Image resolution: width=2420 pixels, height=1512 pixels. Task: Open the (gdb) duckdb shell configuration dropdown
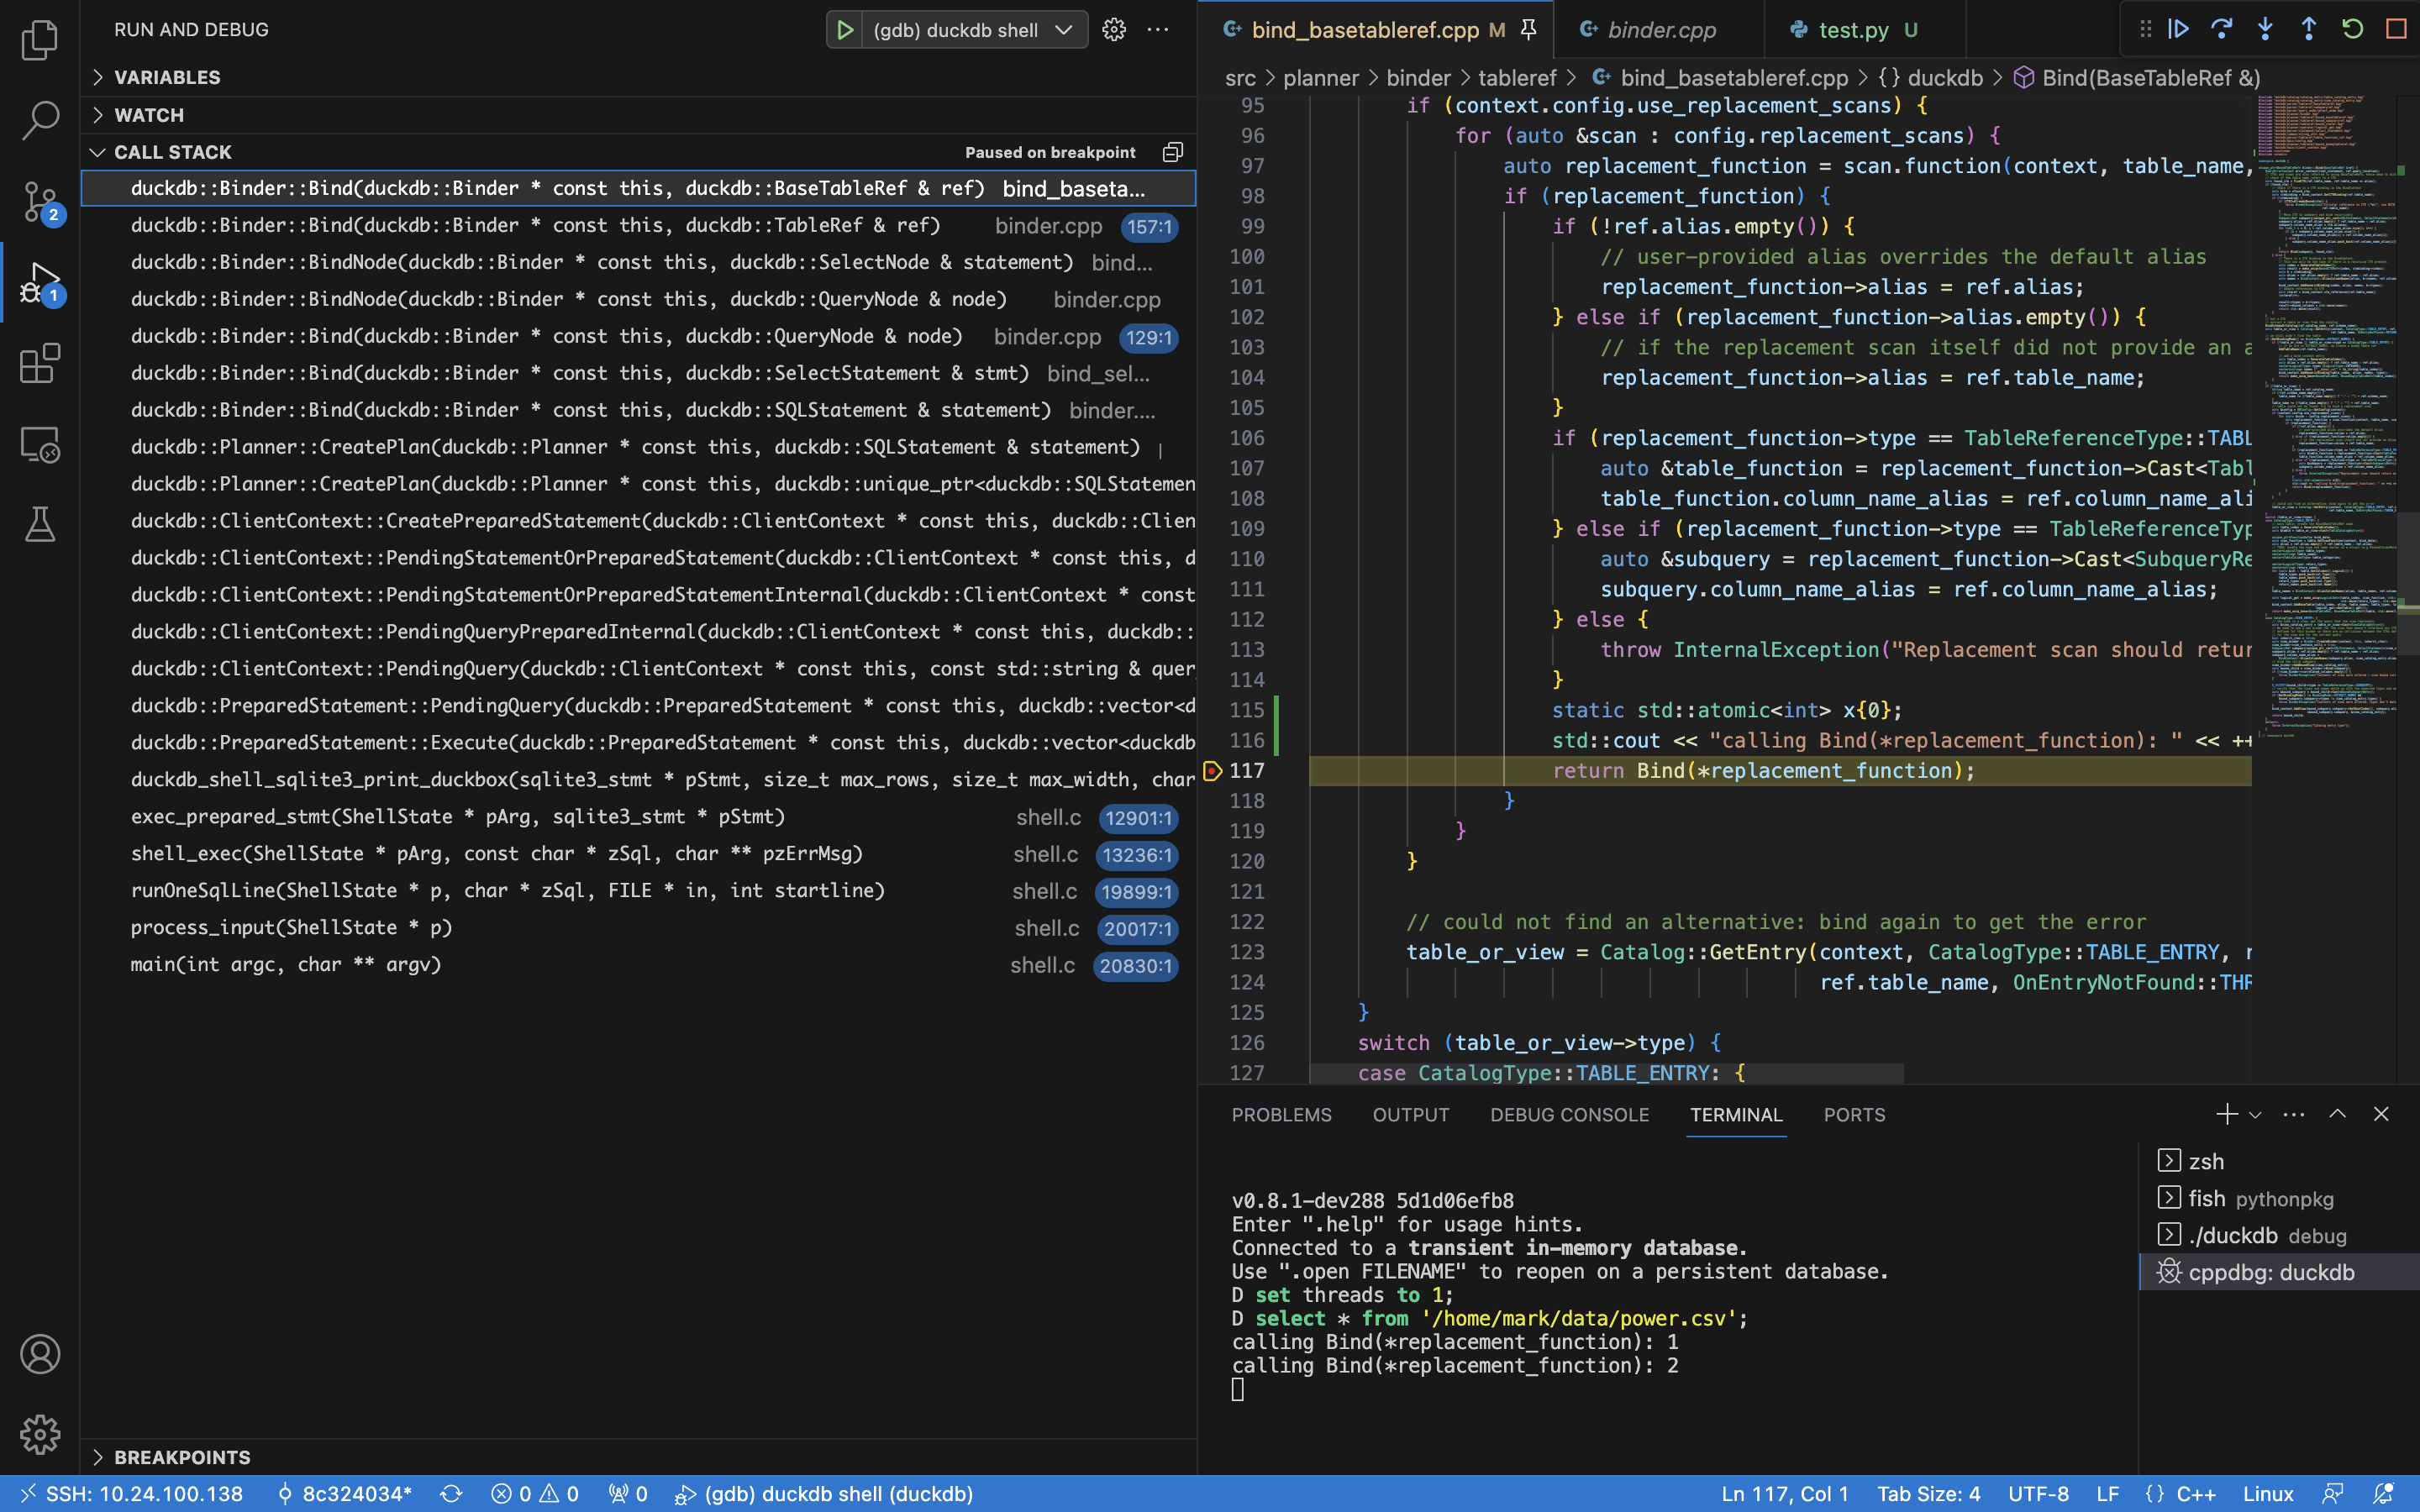[1062, 29]
